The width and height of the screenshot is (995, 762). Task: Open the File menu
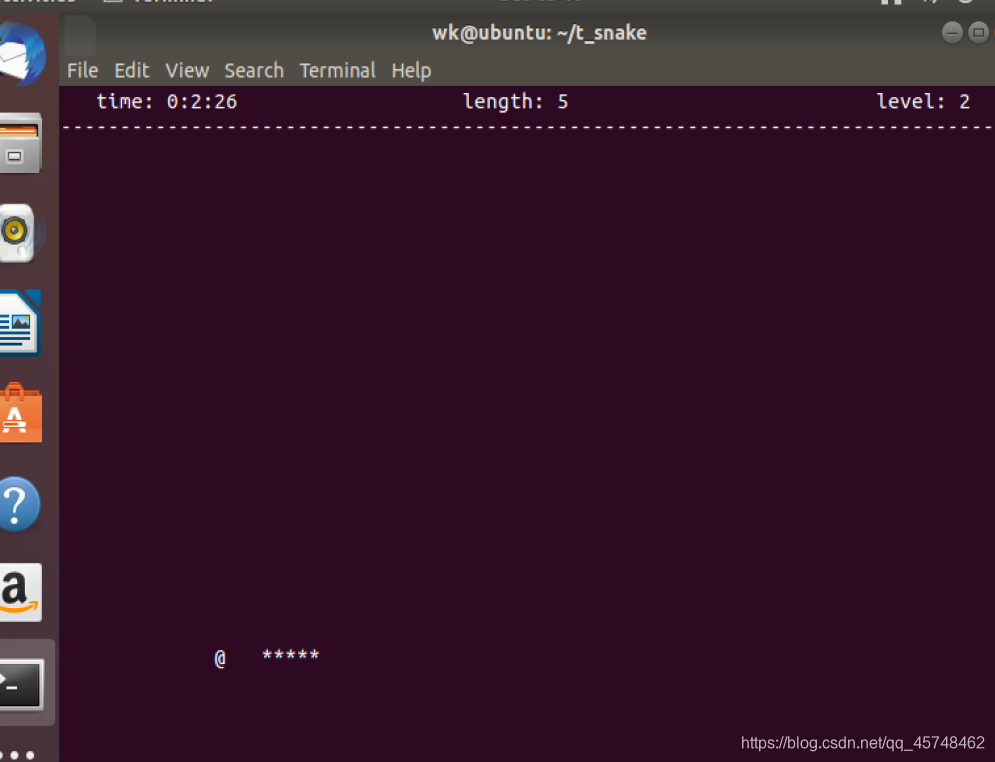click(82, 70)
